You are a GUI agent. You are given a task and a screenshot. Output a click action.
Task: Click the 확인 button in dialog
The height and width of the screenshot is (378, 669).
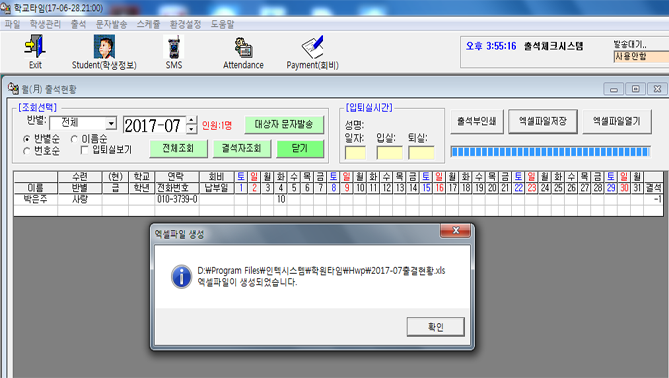click(x=436, y=327)
